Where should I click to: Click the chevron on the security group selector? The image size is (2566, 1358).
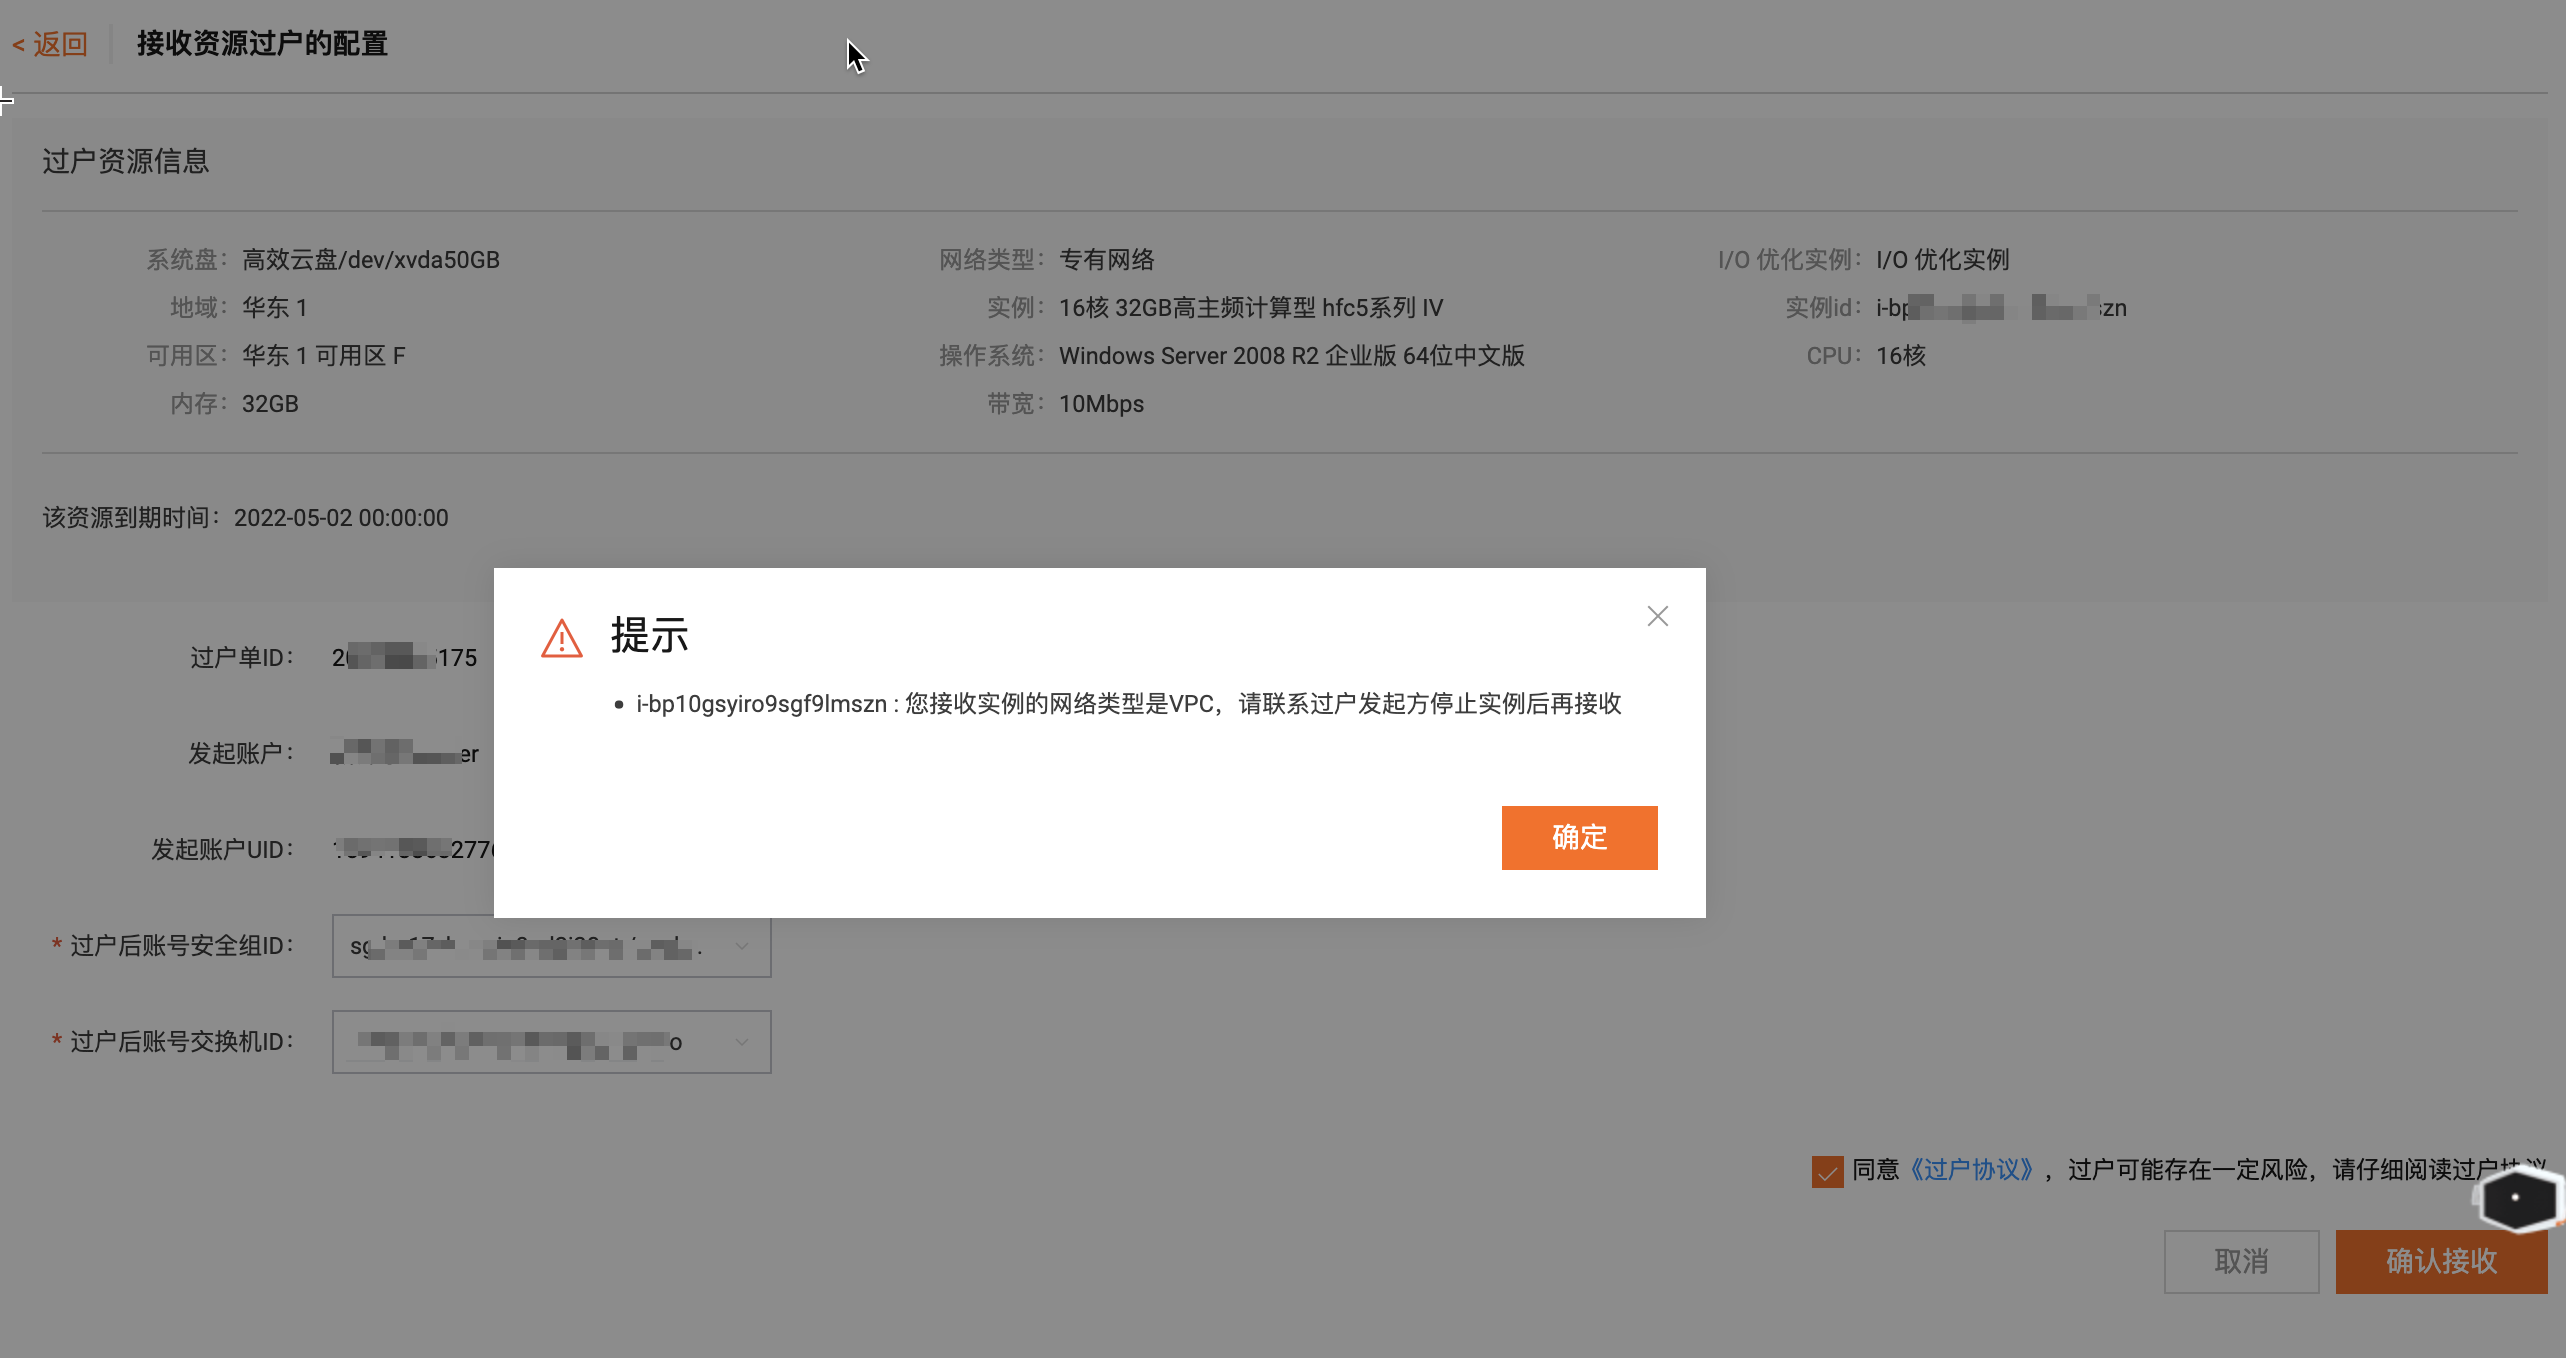coord(742,946)
